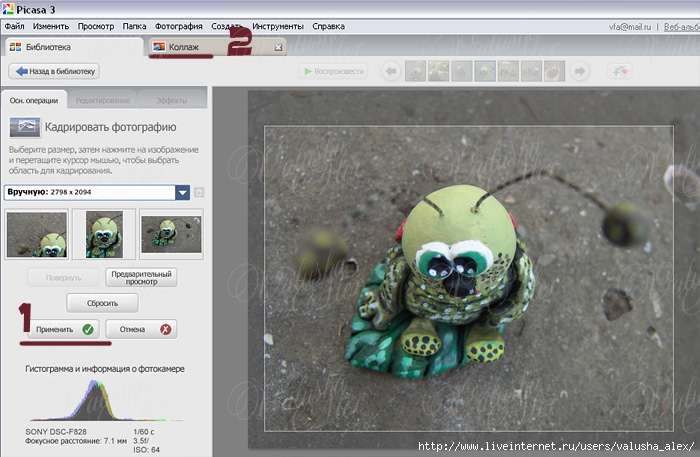Click Предварительный просмотр button
Image resolution: width=700 pixels, height=457 pixels.
pyautogui.click(x=141, y=278)
